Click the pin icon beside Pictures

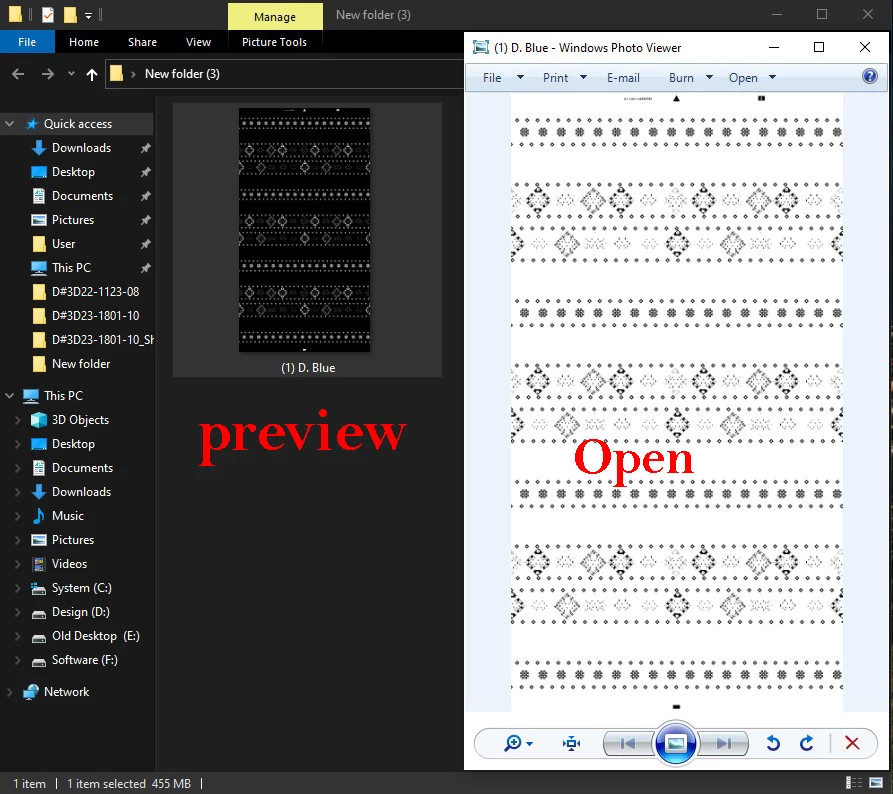click(x=146, y=220)
